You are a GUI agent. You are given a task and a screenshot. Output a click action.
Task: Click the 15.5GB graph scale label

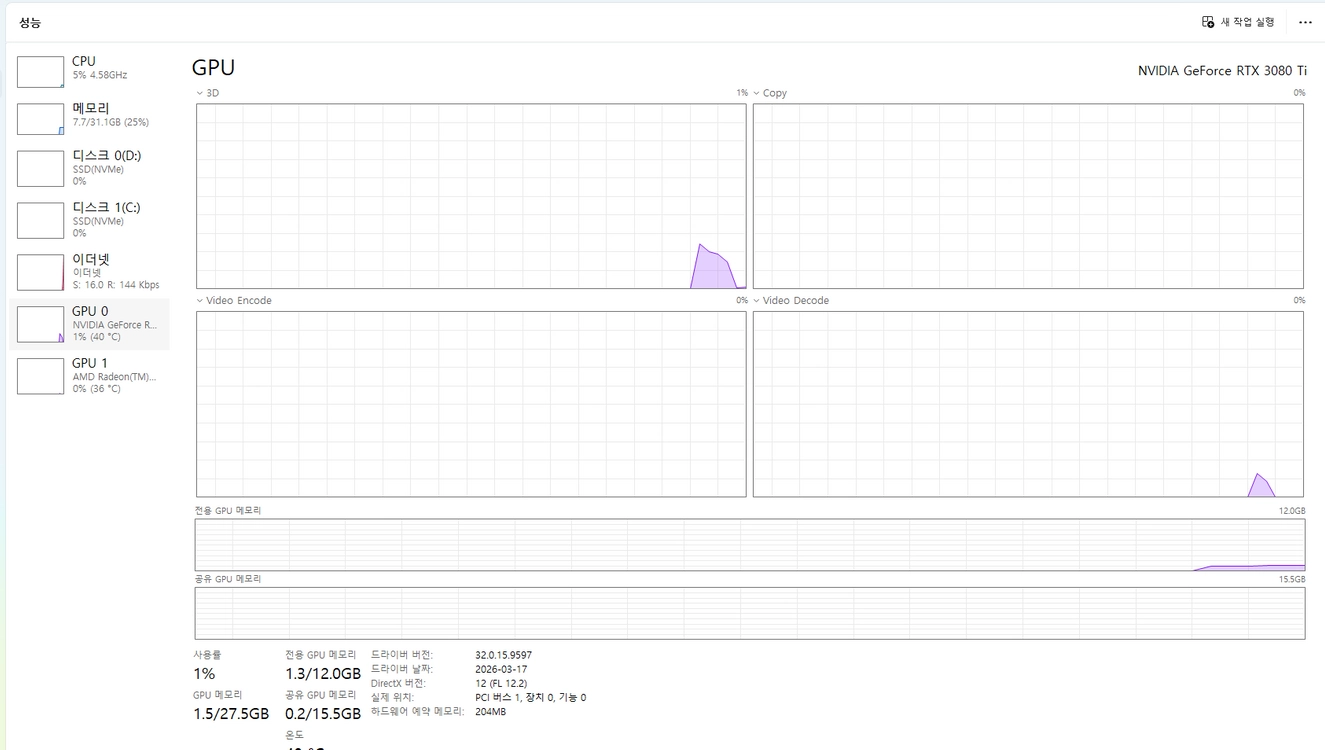pos(1293,579)
